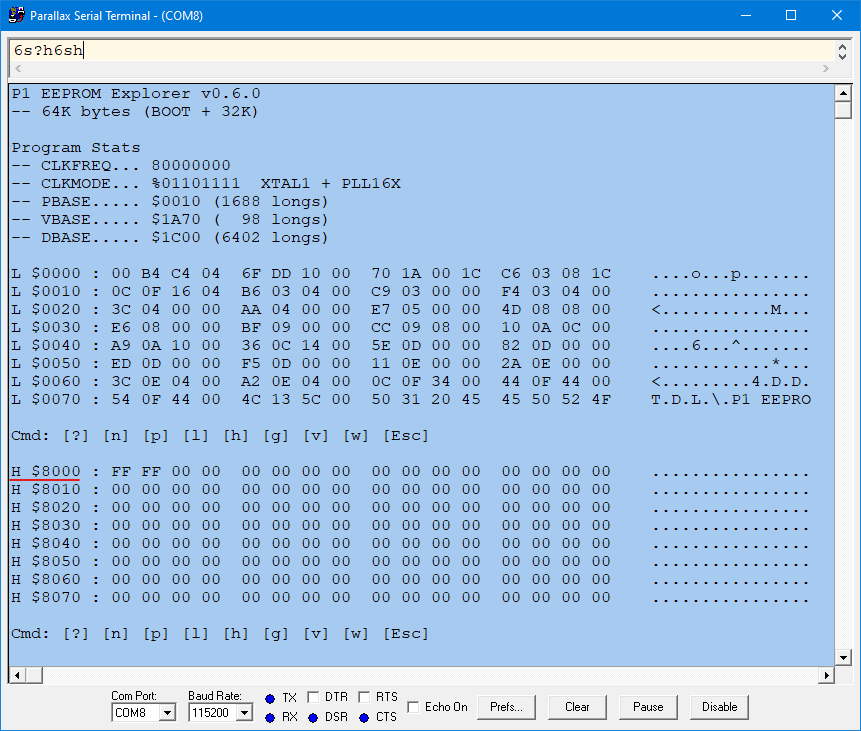Open the Baud Rate dropdown
Image resolution: width=861 pixels, height=731 pixels.
point(244,713)
